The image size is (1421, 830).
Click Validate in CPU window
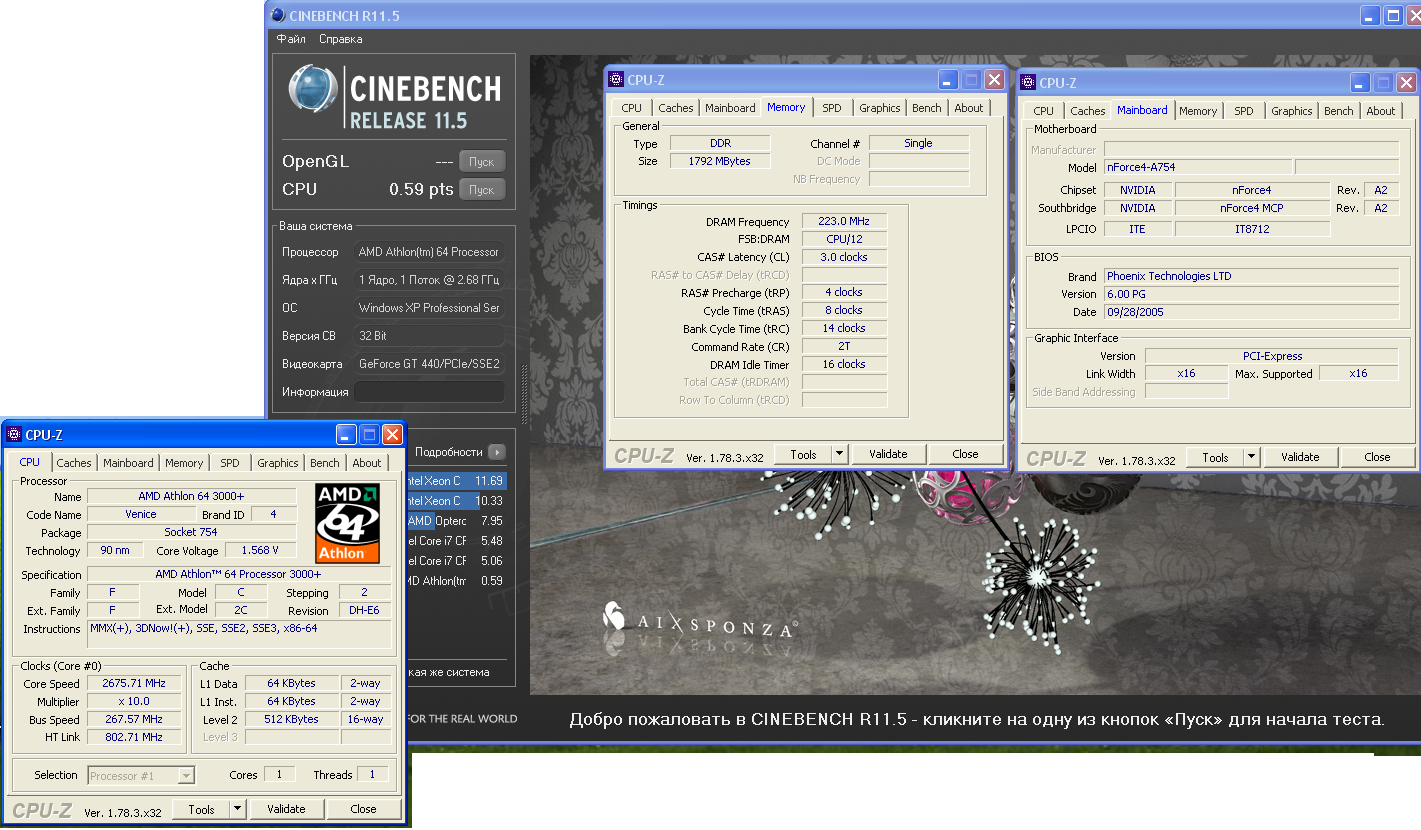(286, 809)
